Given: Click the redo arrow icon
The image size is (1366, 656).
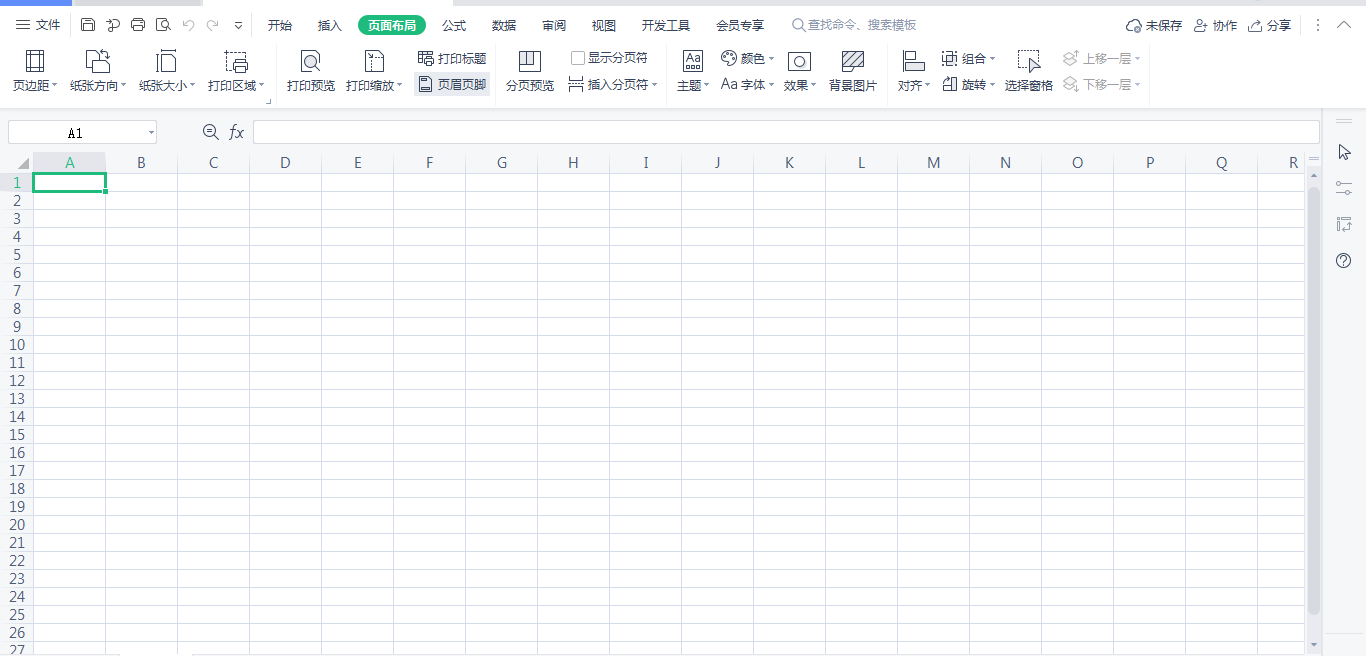Looking at the screenshot, I should tap(212, 25).
